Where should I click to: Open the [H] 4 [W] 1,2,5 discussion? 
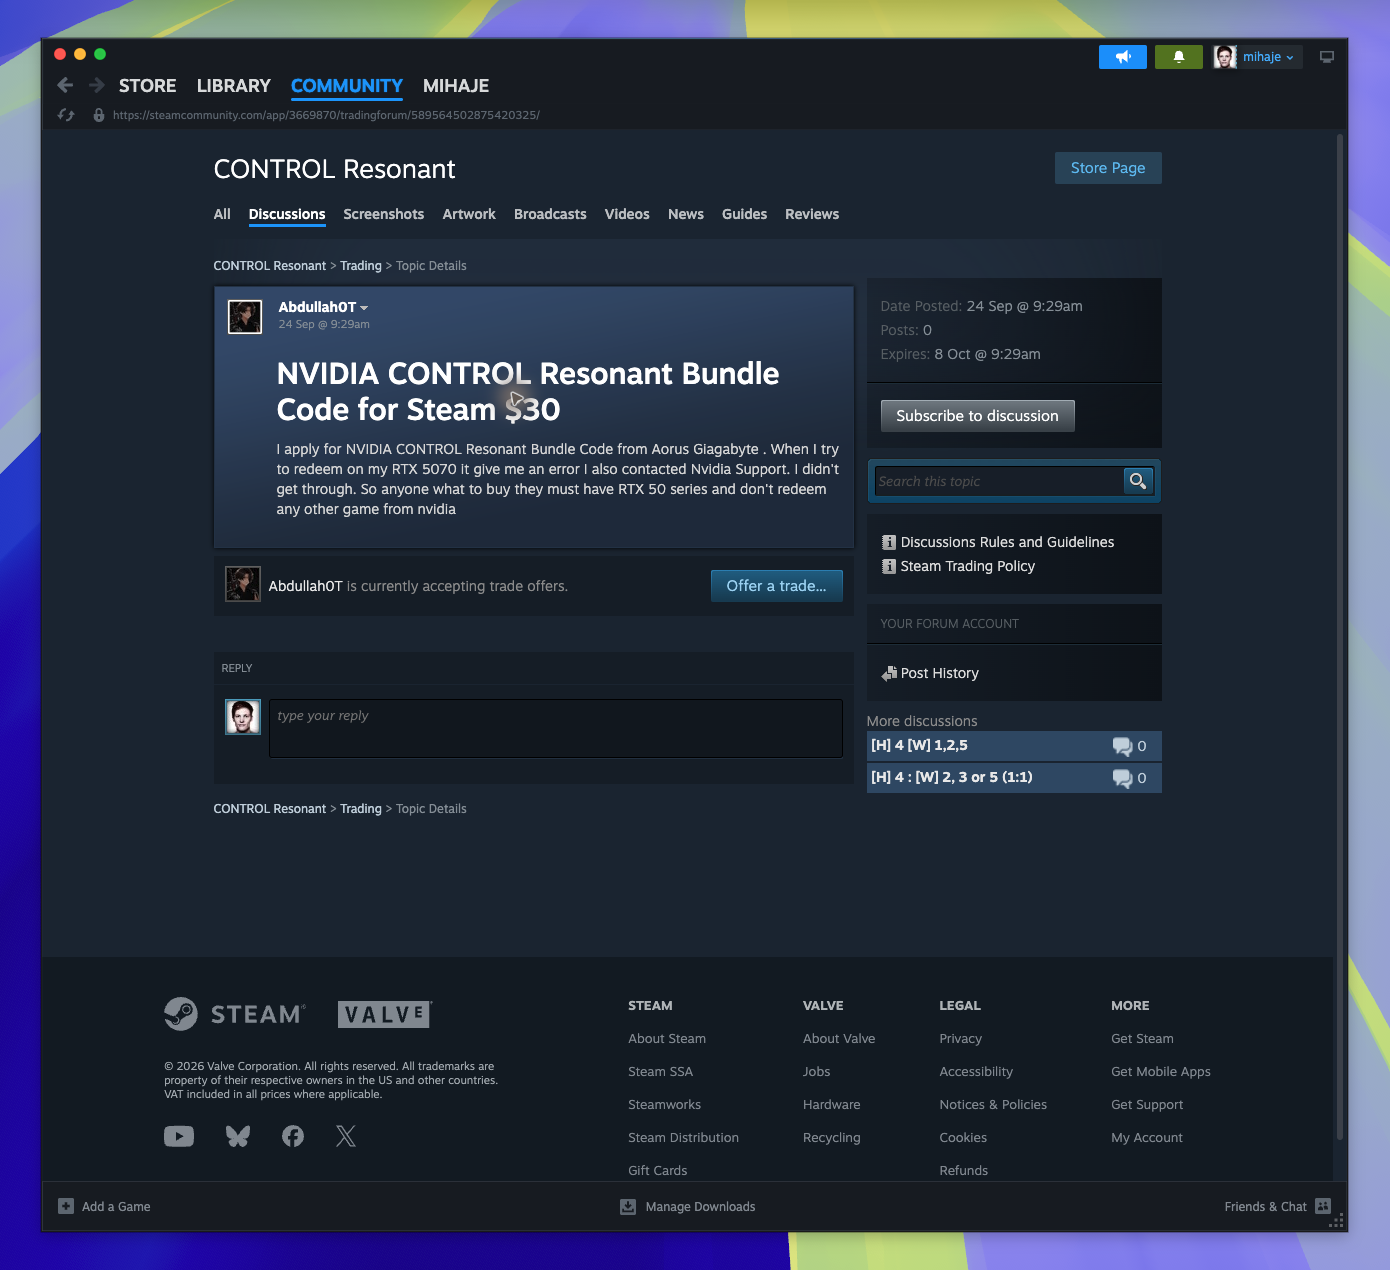pyautogui.click(x=1014, y=746)
